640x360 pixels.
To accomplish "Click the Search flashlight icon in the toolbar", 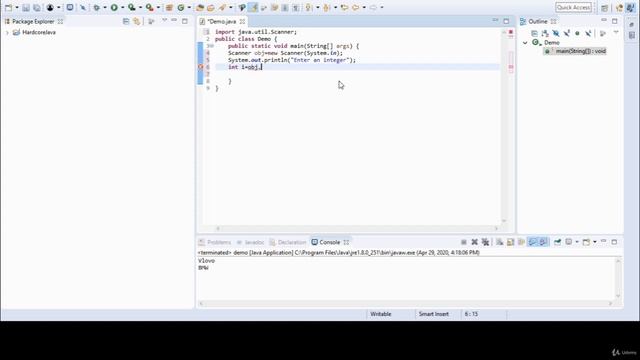I will pos(222,7).
